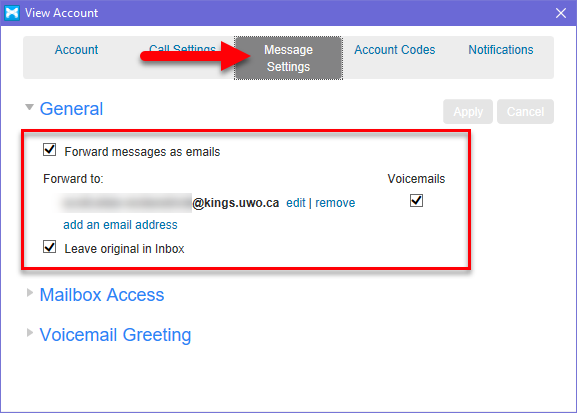Go to the Account Codes tab
The height and width of the screenshot is (413, 577).
pos(394,50)
